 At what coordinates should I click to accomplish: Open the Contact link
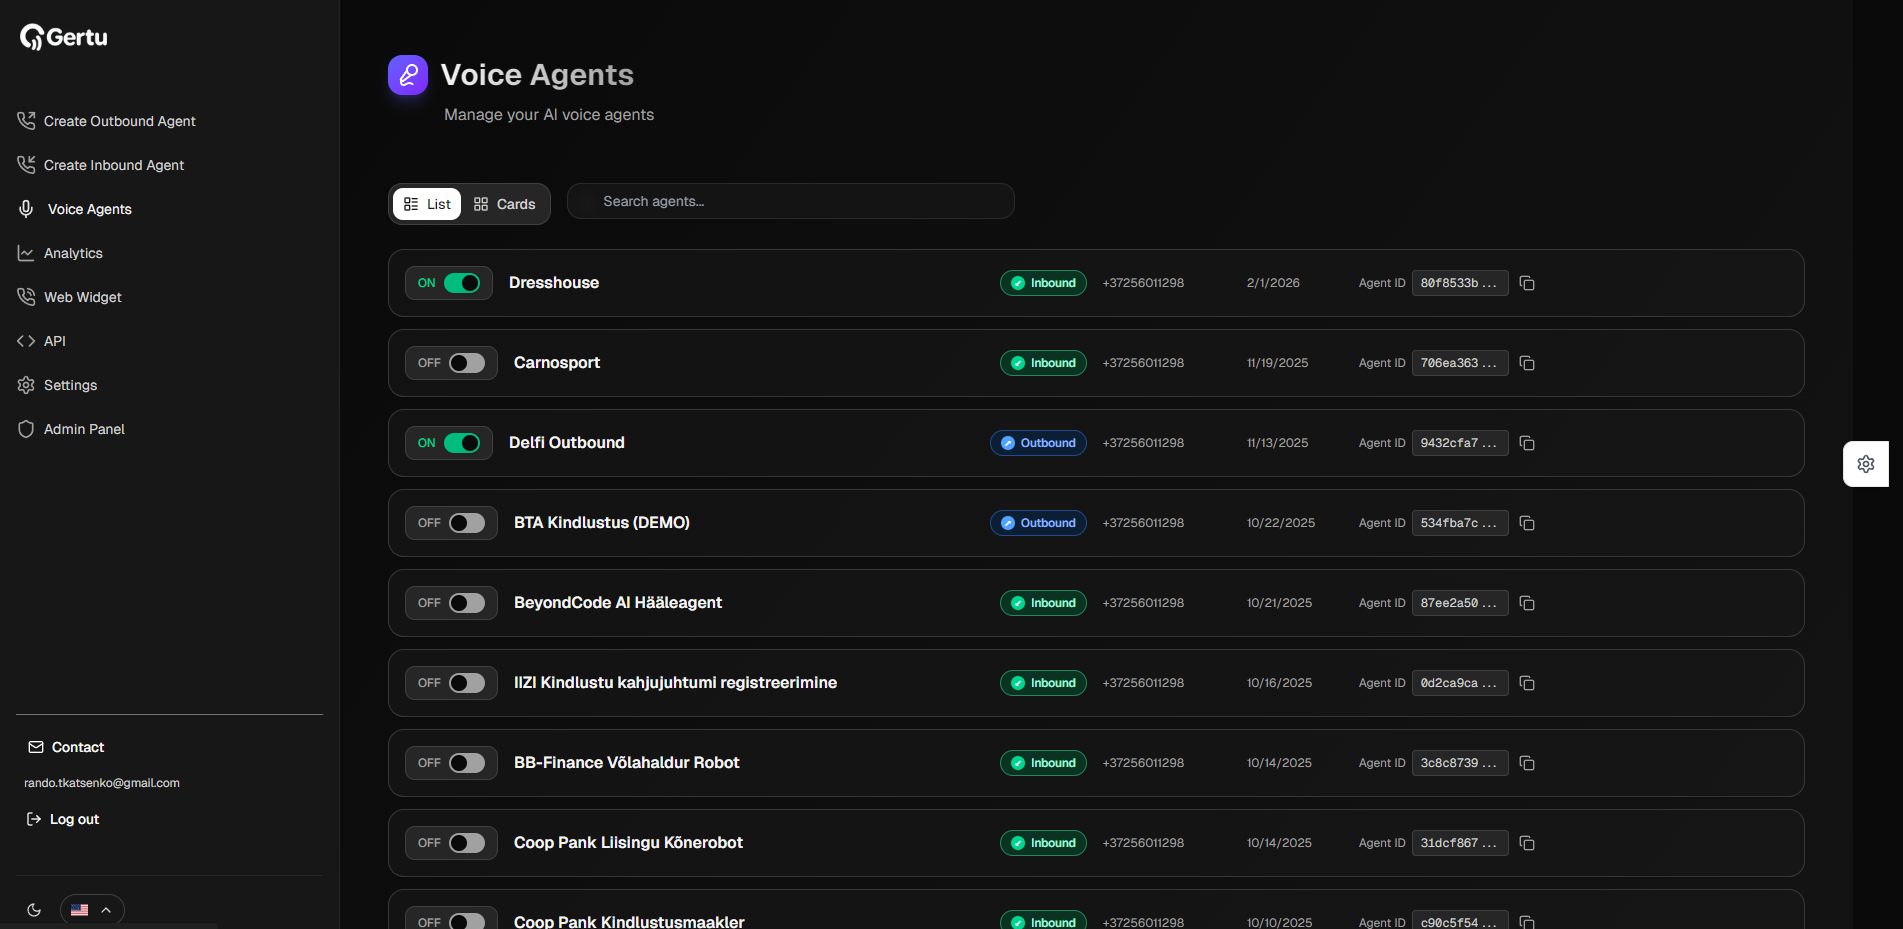coord(77,747)
